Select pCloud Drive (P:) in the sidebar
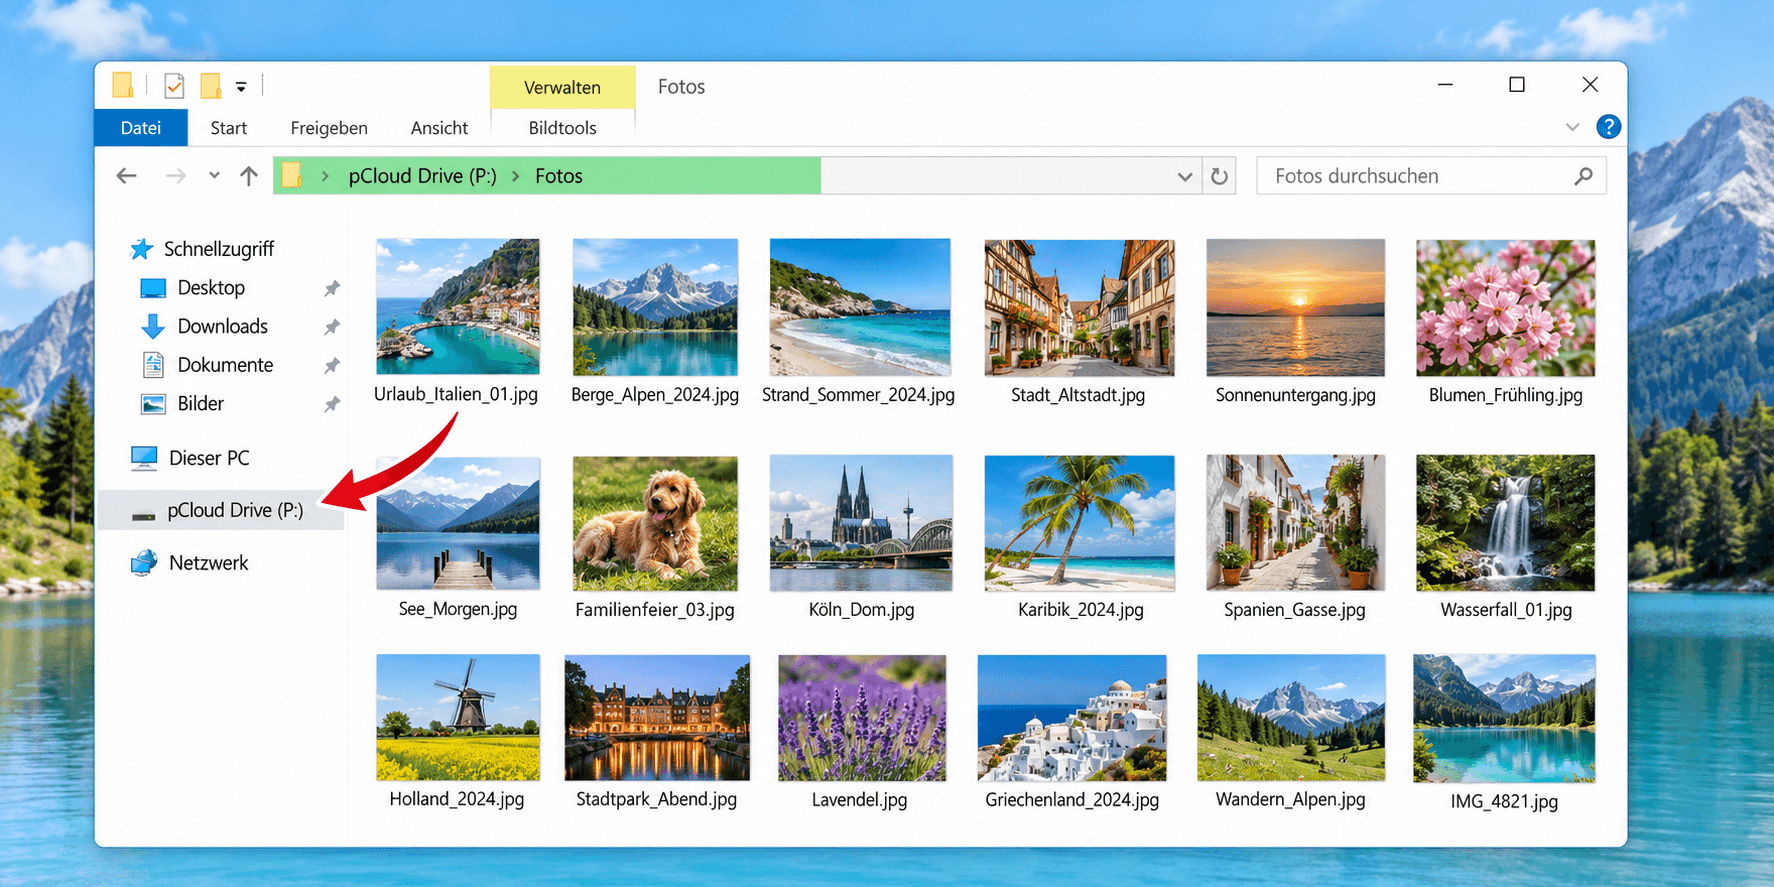Image resolution: width=1774 pixels, height=887 pixels. [x=221, y=510]
